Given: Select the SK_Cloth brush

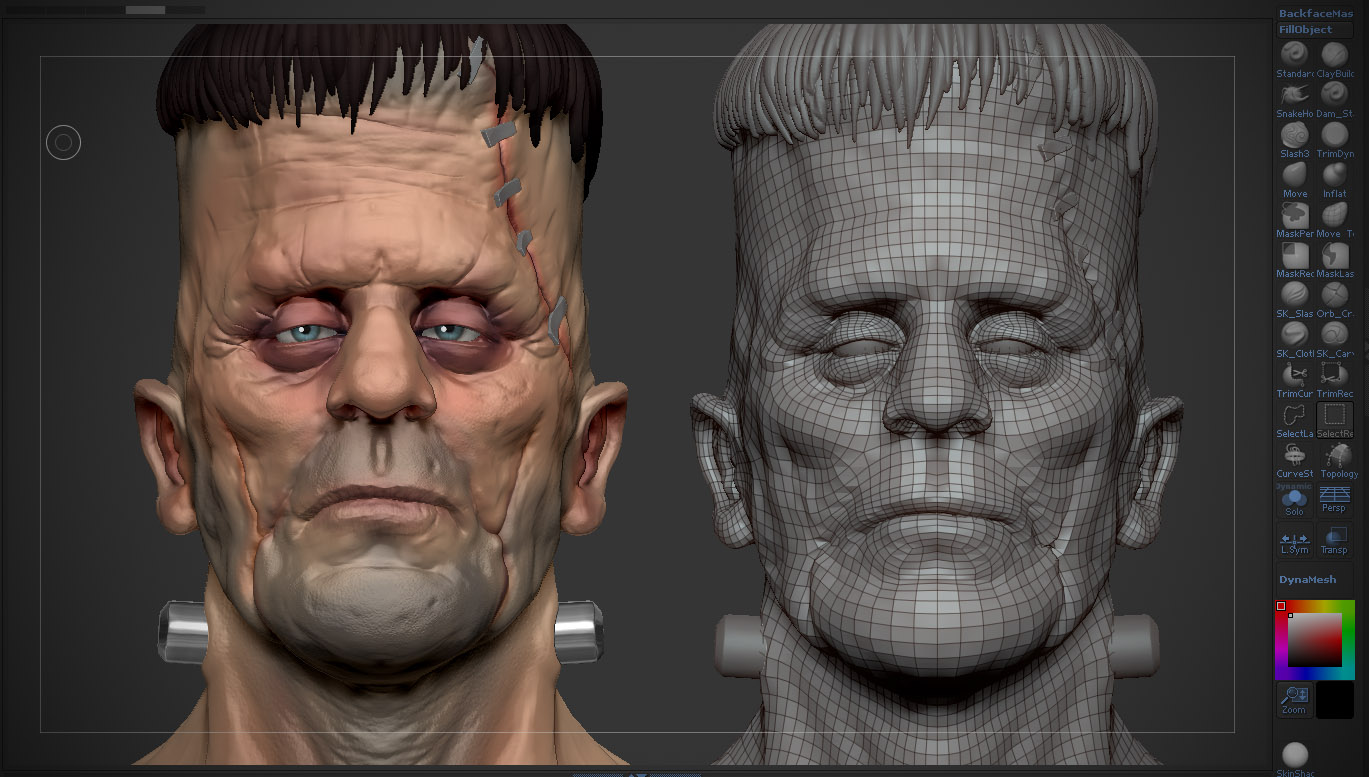Looking at the screenshot, I should click(x=1295, y=340).
